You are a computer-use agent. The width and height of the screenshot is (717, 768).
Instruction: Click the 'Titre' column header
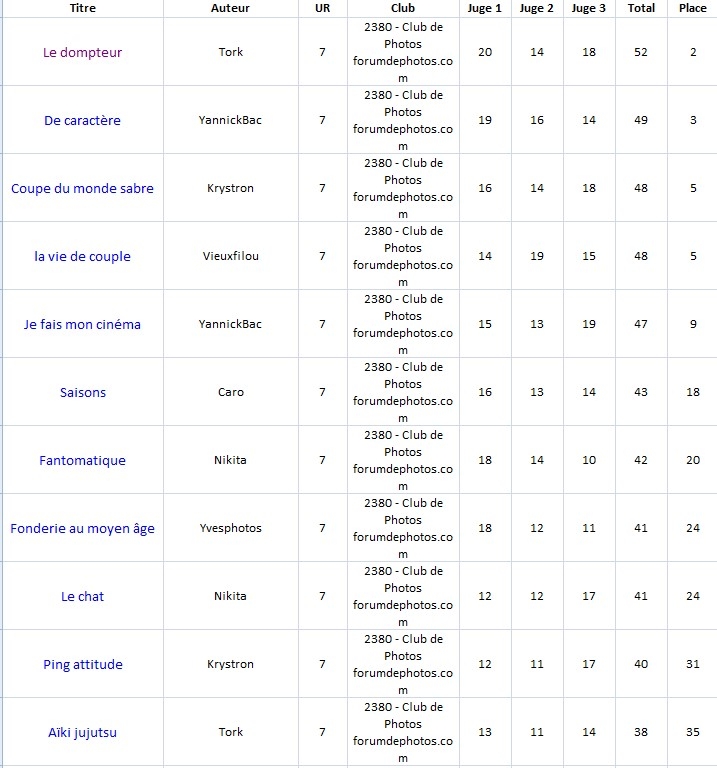click(83, 8)
